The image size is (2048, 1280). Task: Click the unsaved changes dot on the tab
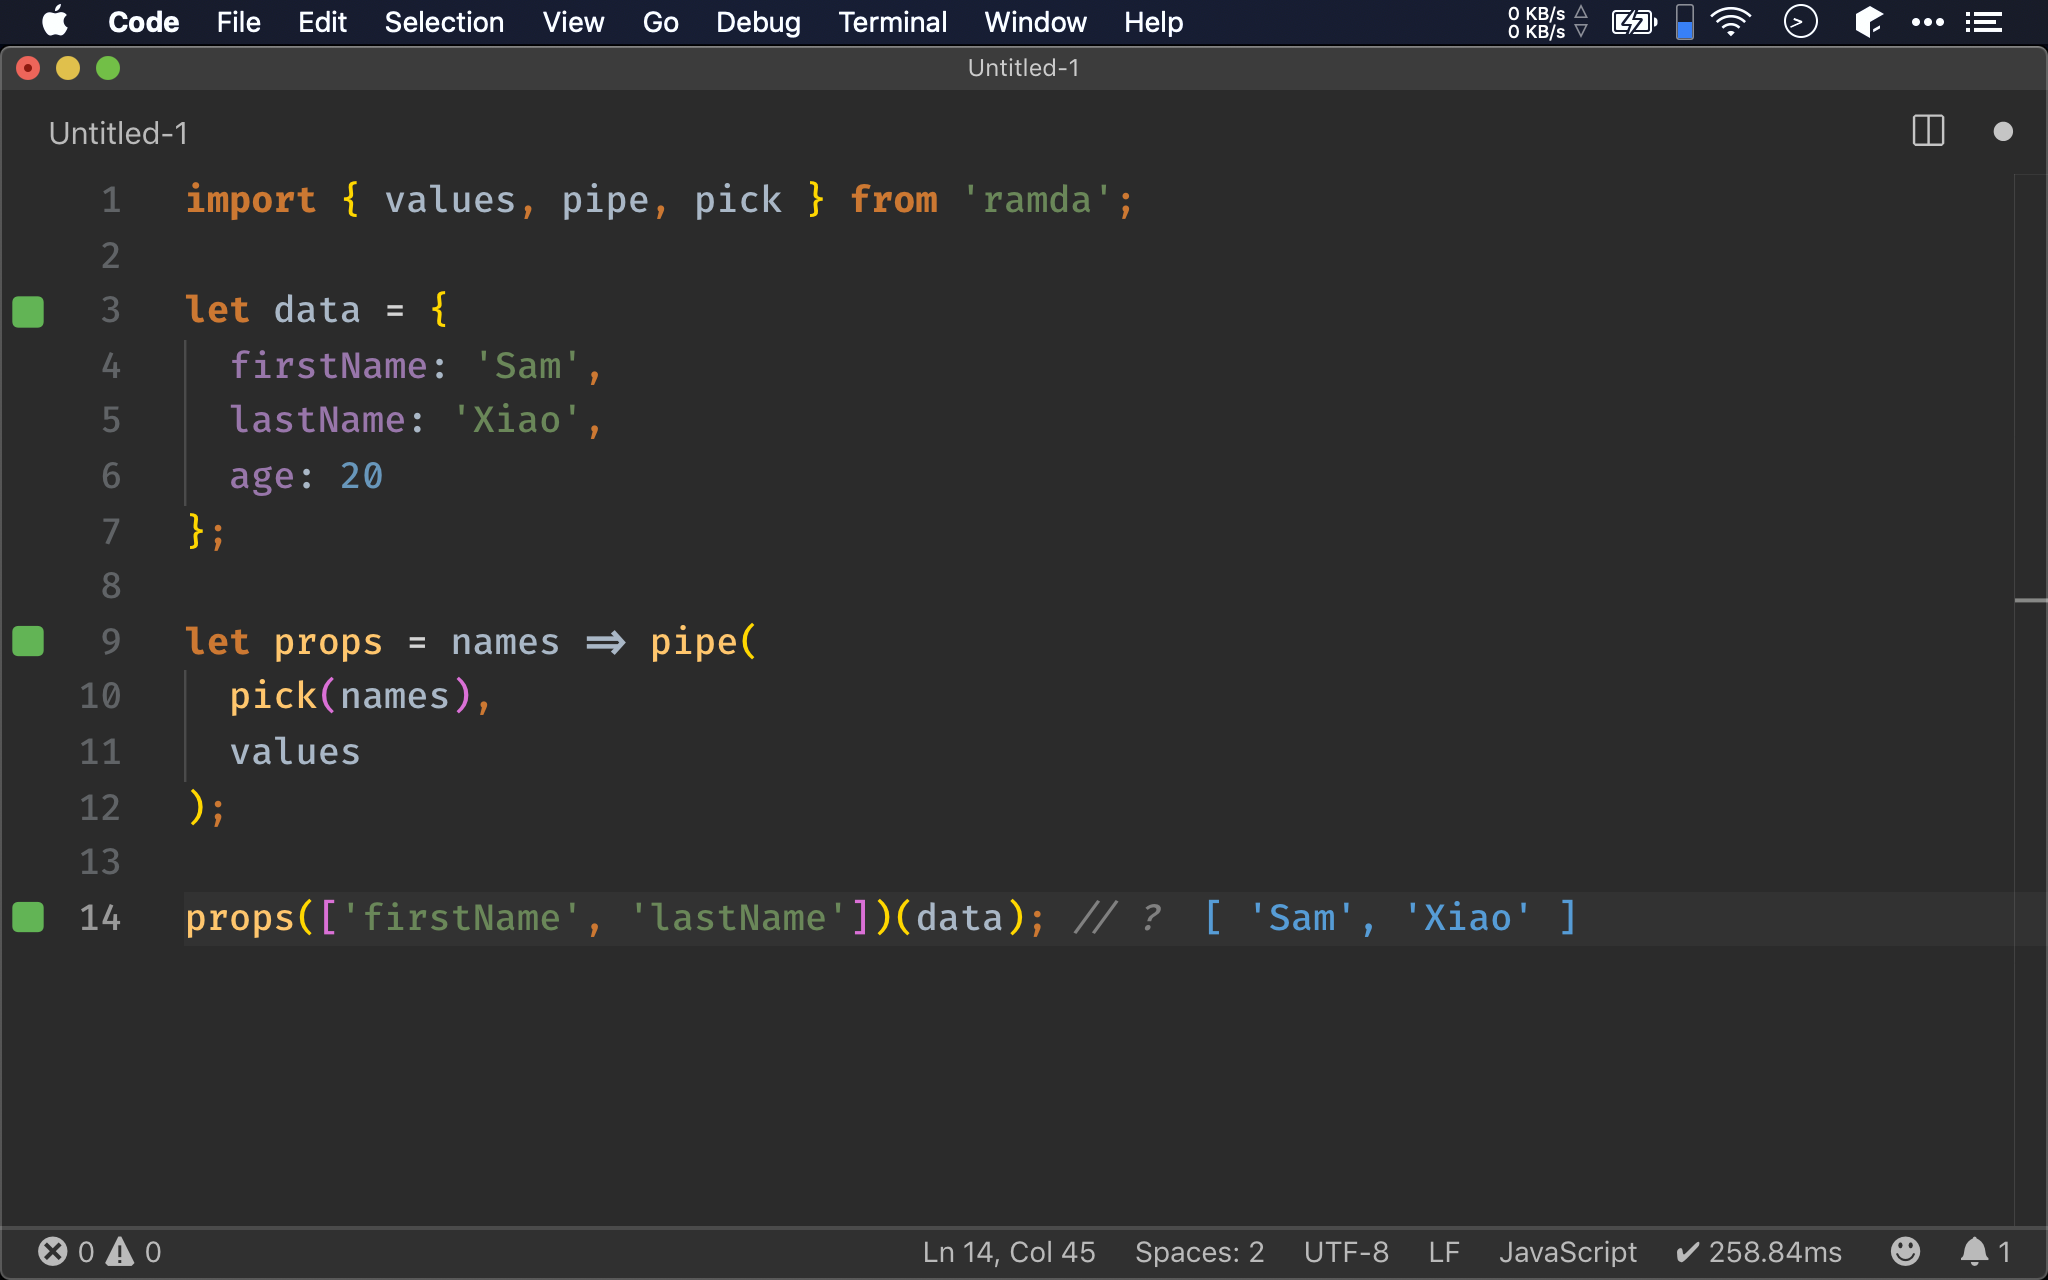pos(2002,131)
